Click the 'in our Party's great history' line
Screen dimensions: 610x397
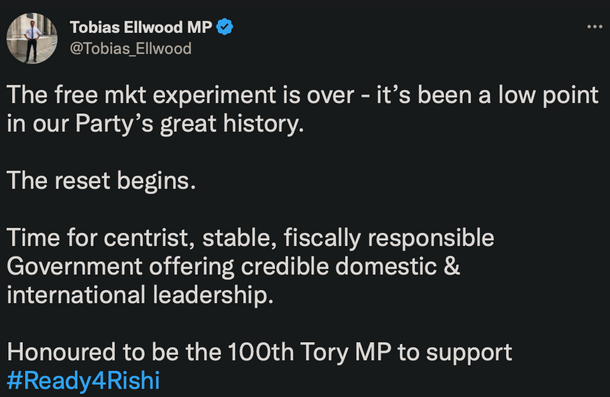coord(155,124)
